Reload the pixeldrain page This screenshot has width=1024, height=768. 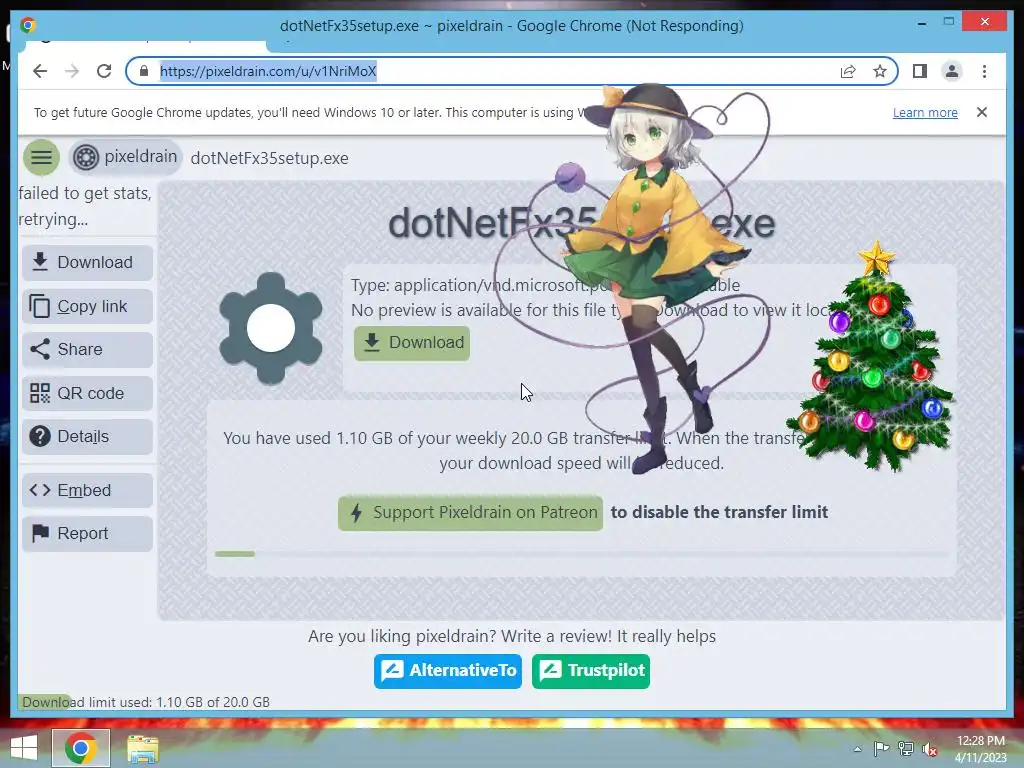104,71
